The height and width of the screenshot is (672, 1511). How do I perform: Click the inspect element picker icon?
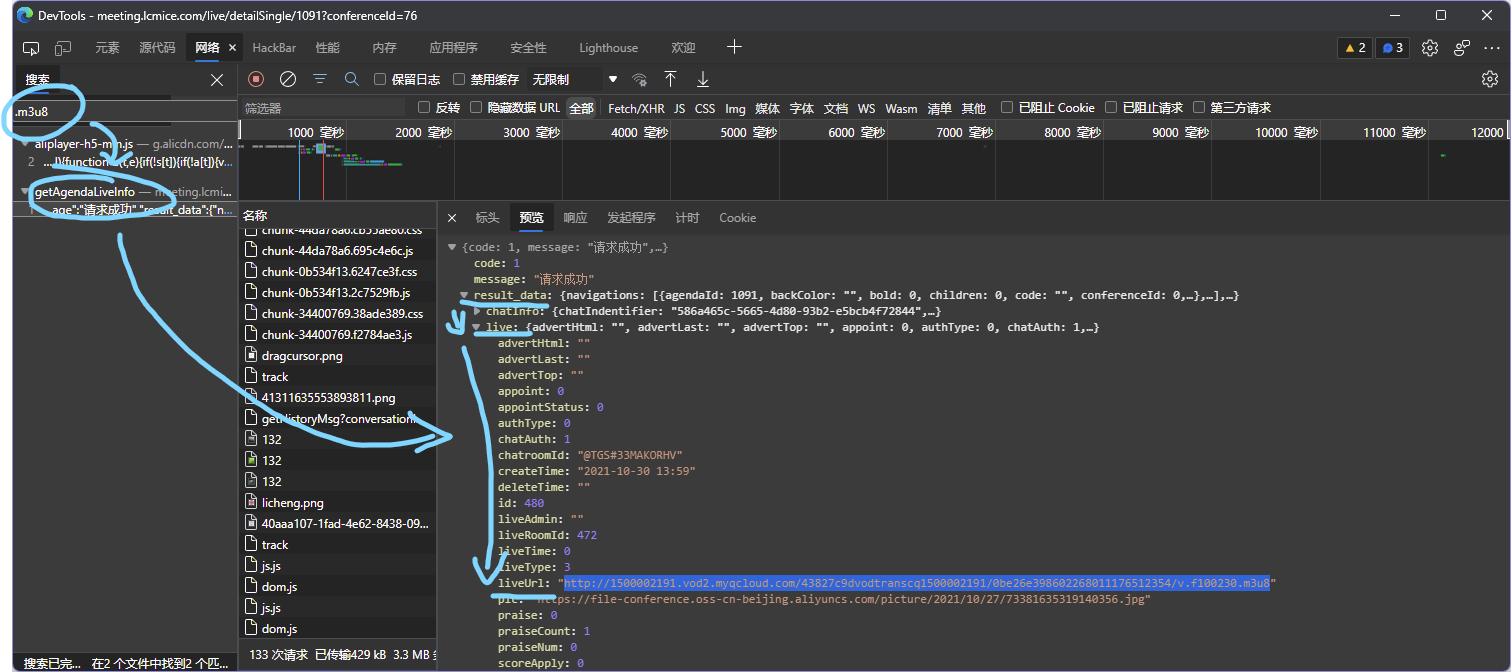pyautogui.click(x=31, y=48)
